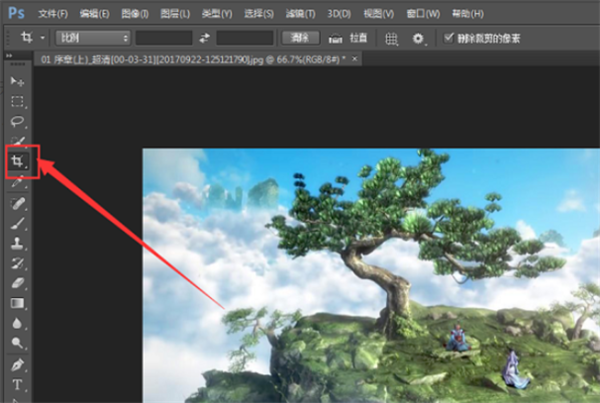Open the 比例 crop ratio dropdown
This screenshot has width=600, height=403.
[95, 37]
